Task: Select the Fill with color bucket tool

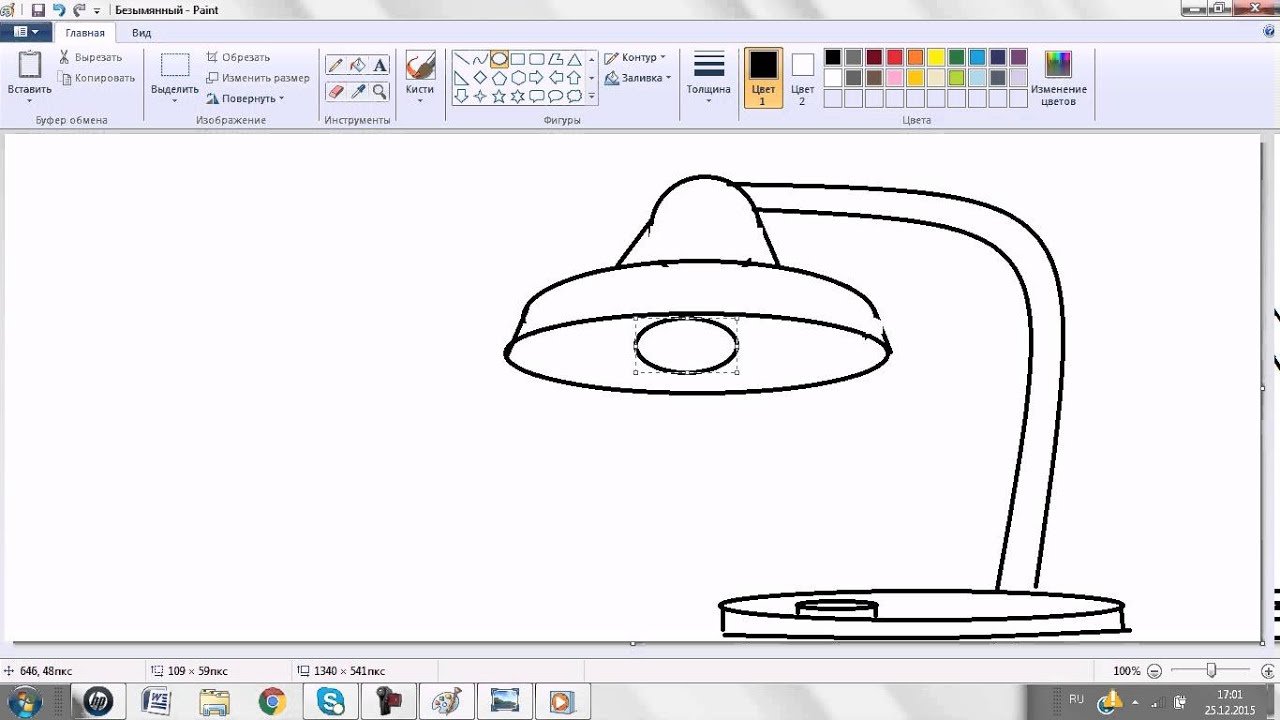Action: tap(357, 66)
